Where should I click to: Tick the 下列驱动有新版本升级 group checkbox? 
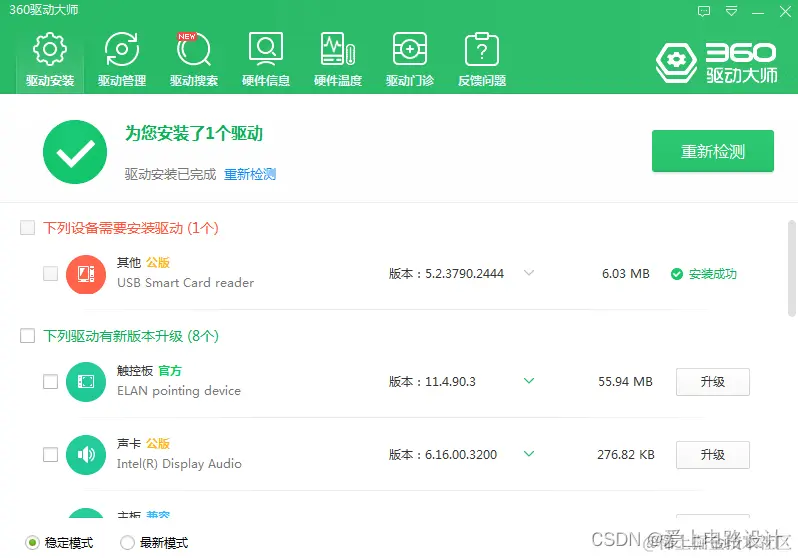[27, 336]
